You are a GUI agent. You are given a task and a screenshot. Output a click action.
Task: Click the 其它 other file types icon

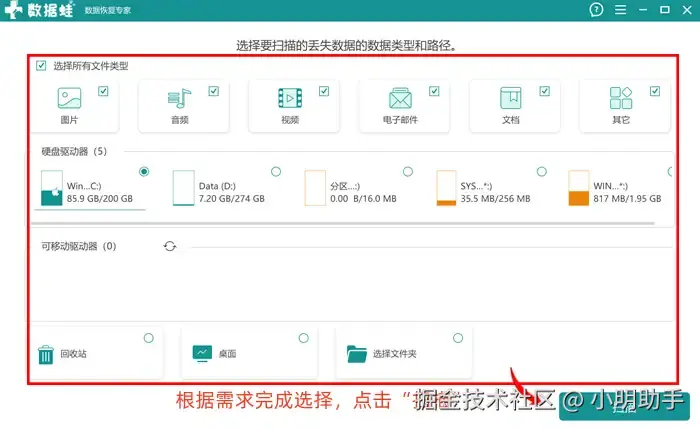tap(621, 98)
